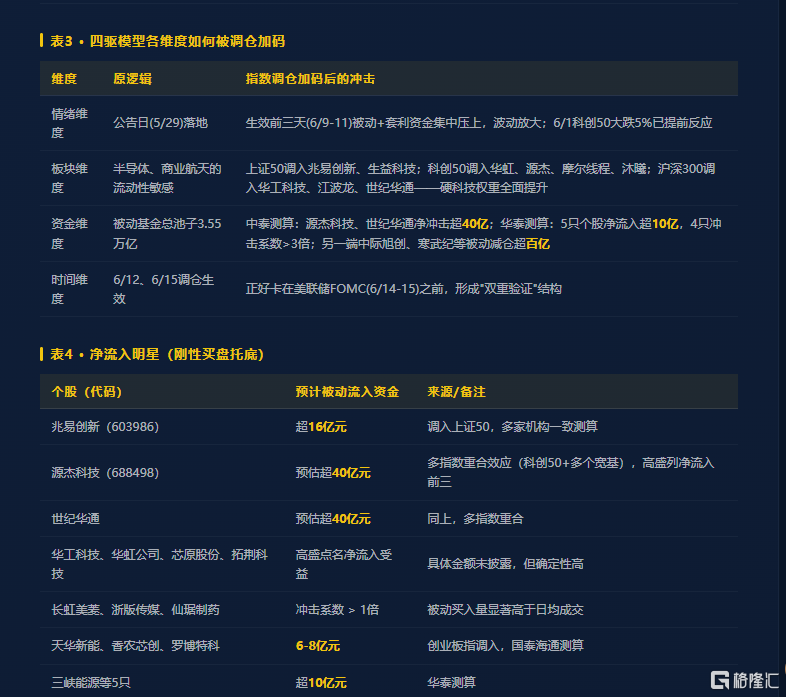The width and height of the screenshot is (786, 697).
Task: Click the note '同上，多指数重合'
Action: click(x=475, y=518)
